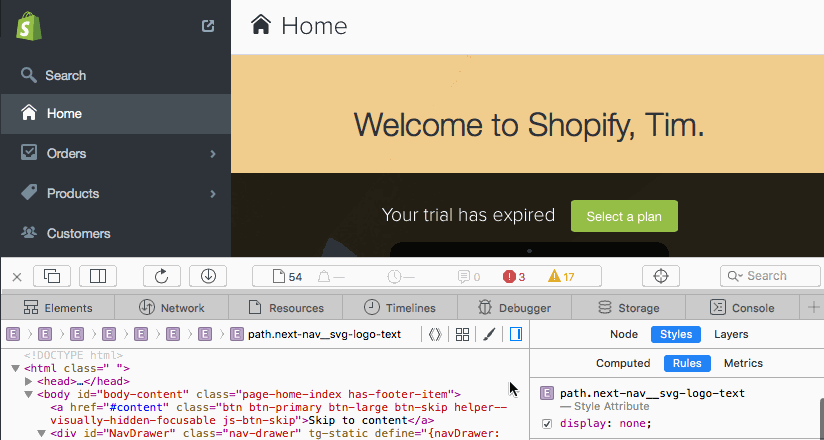Click the Select a plan button
The image size is (824, 440).
pyautogui.click(x=624, y=216)
